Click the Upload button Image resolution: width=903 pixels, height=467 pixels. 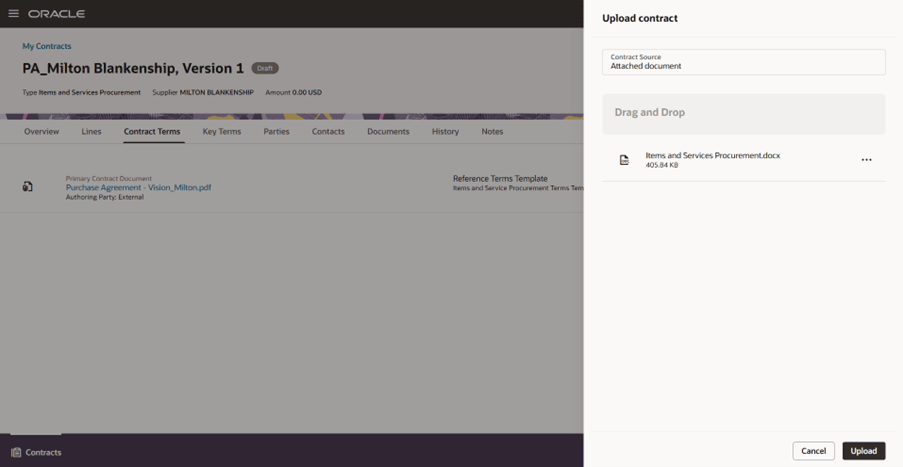click(864, 451)
